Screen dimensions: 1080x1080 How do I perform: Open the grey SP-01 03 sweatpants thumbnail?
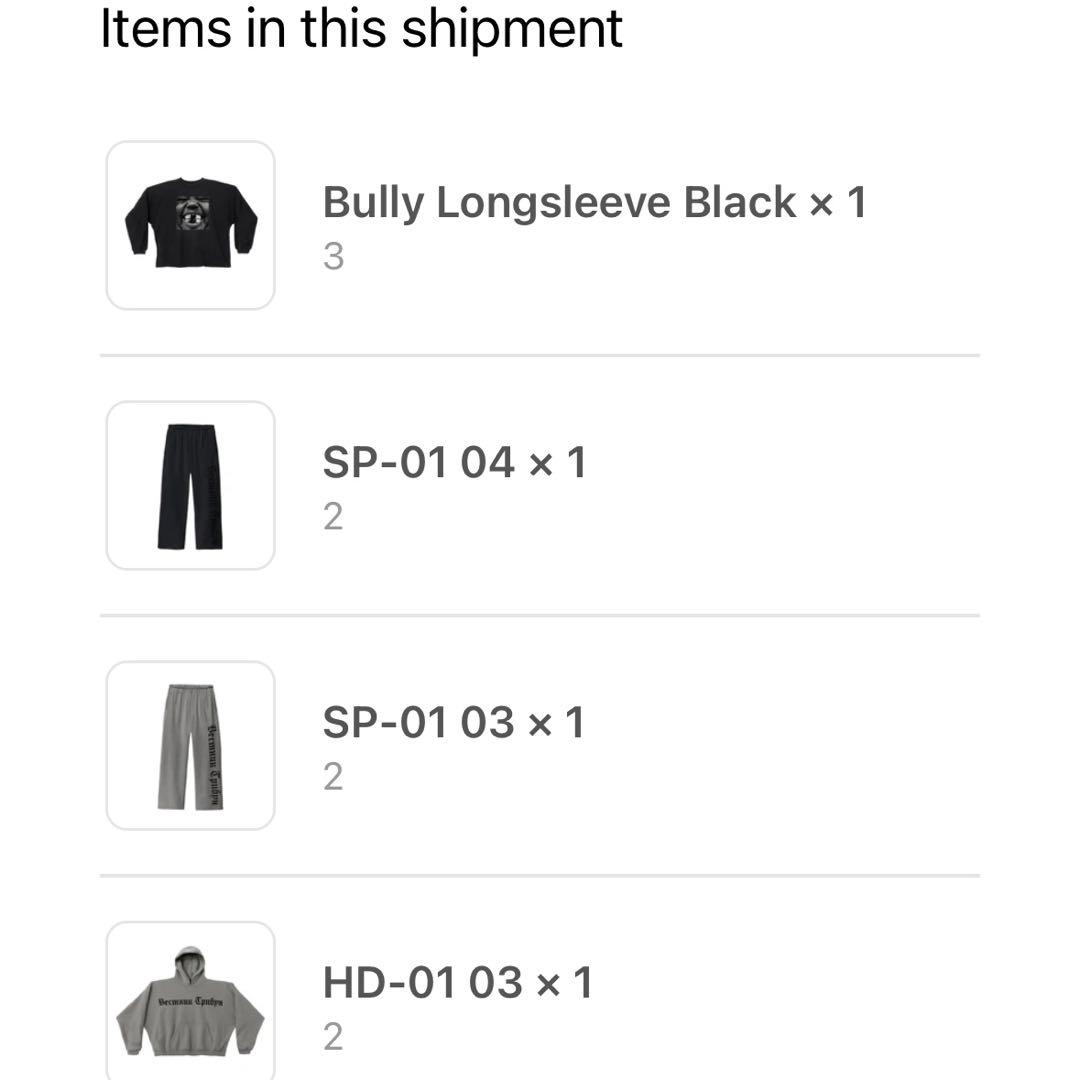pyautogui.click(x=191, y=746)
